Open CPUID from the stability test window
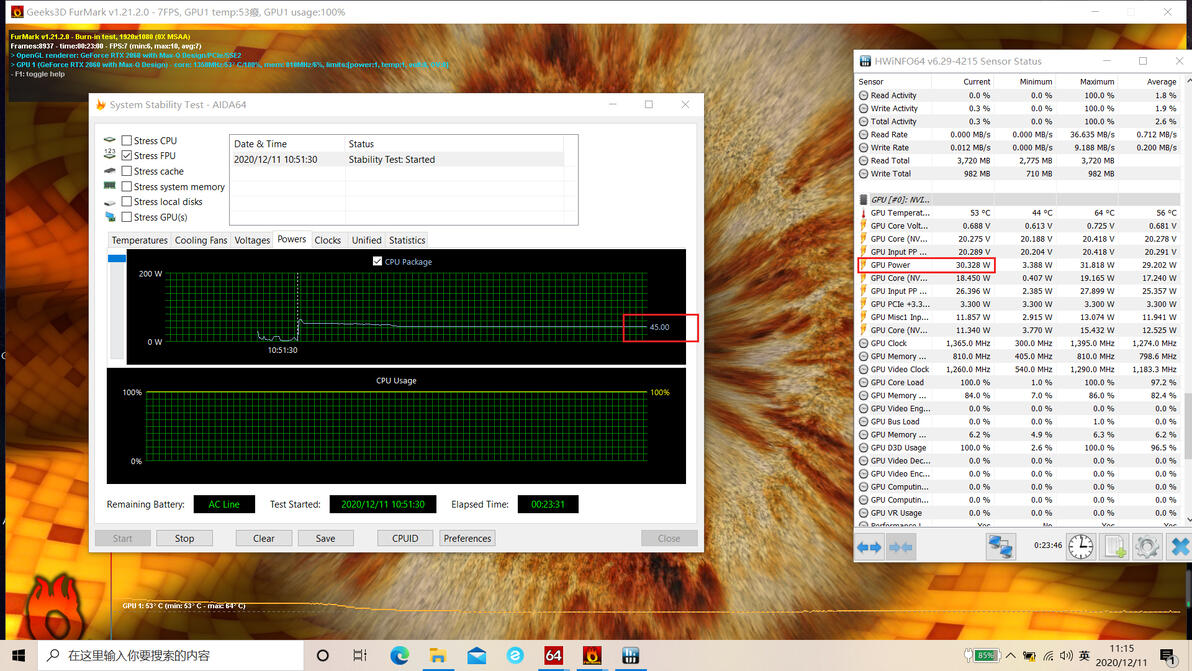Screen dimensions: 1192x671 405,538
